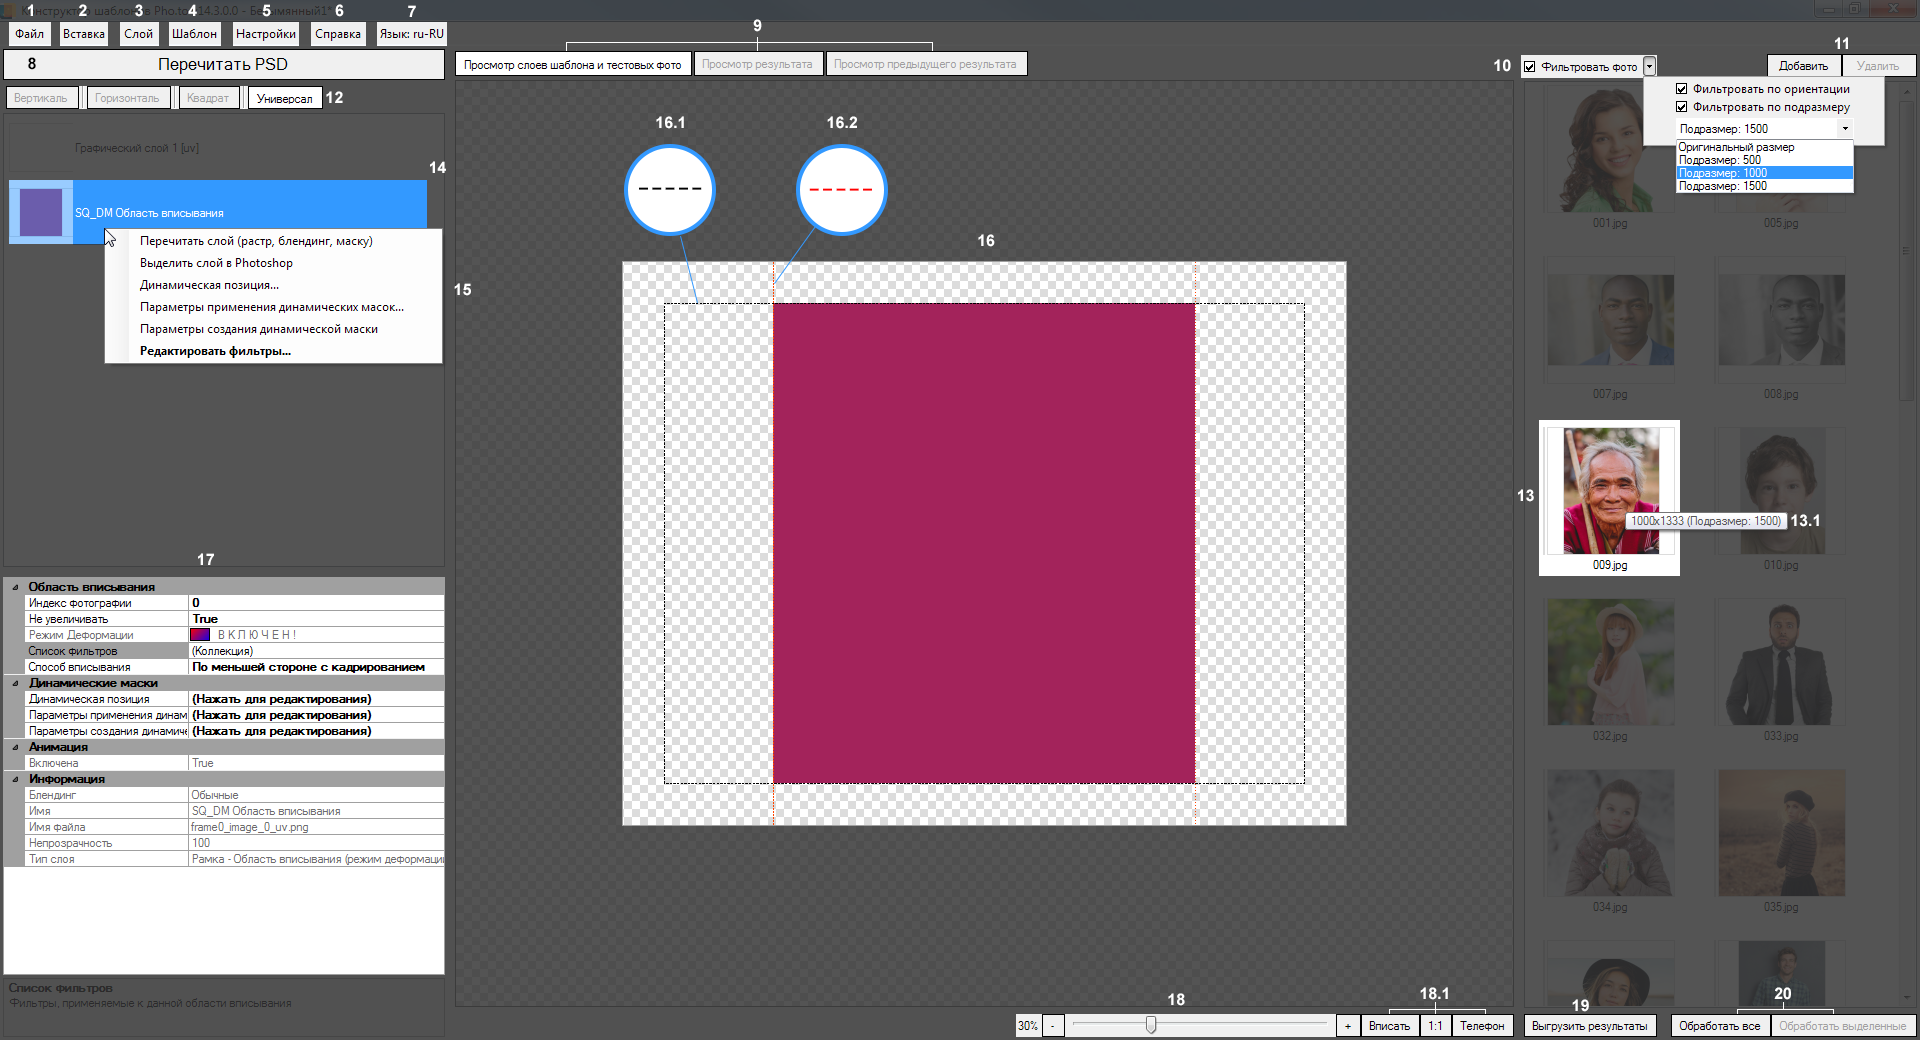This screenshot has height=1040, width=1920.
Task: Choose Перечитать слой (растр, блендинг, маску)
Action: click(x=273, y=241)
